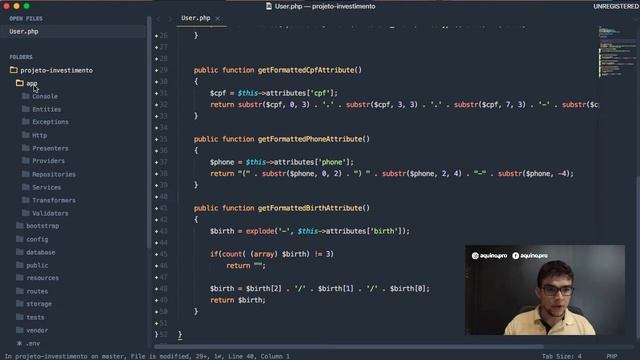This screenshot has height=360, width=640.
Task: Change the PHP syntax in status bar
Action: click(611, 356)
